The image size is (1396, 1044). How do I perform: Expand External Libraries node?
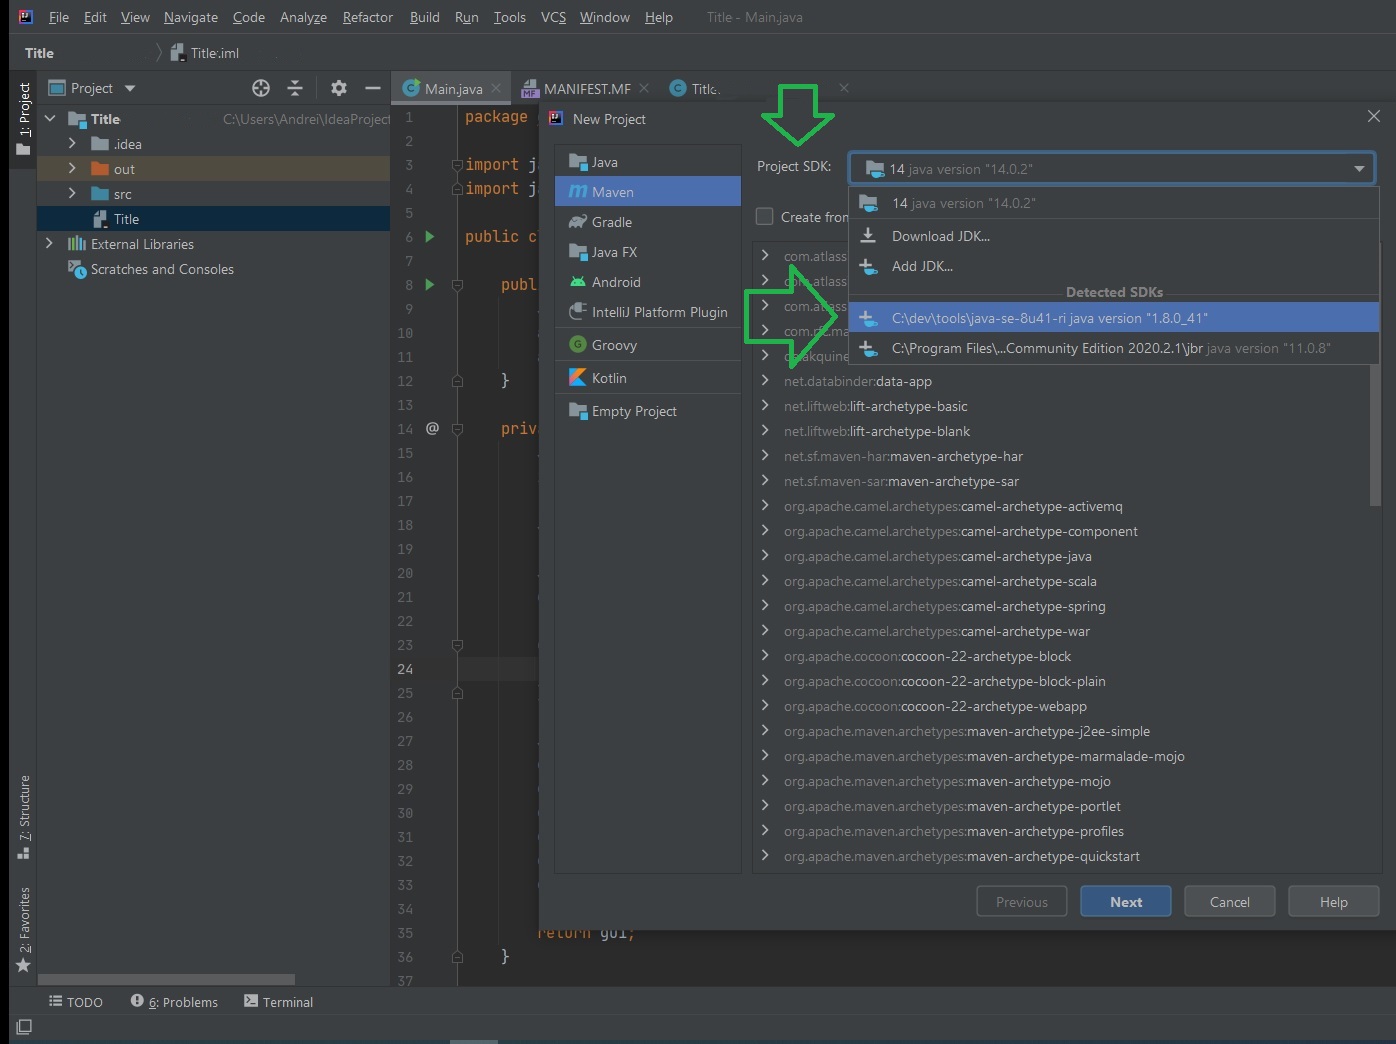tap(49, 244)
